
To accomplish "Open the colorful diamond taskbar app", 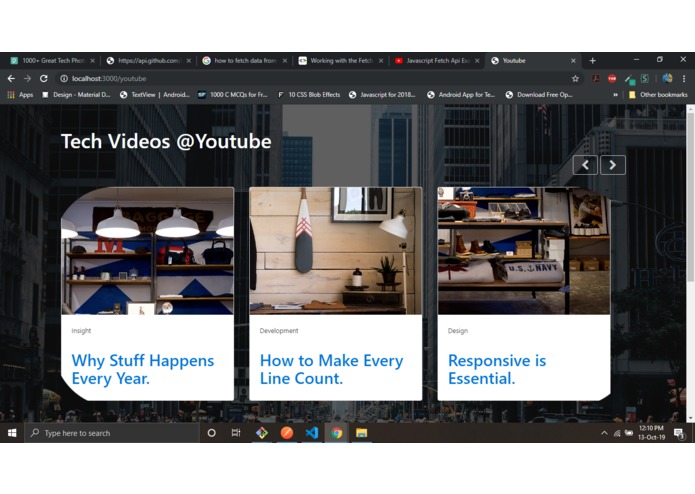I will [x=262, y=433].
